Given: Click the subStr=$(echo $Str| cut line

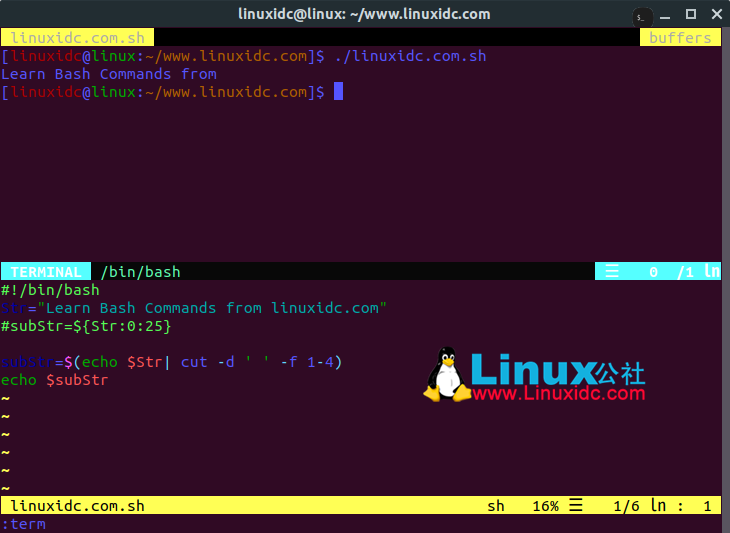Looking at the screenshot, I should pos(171,362).
